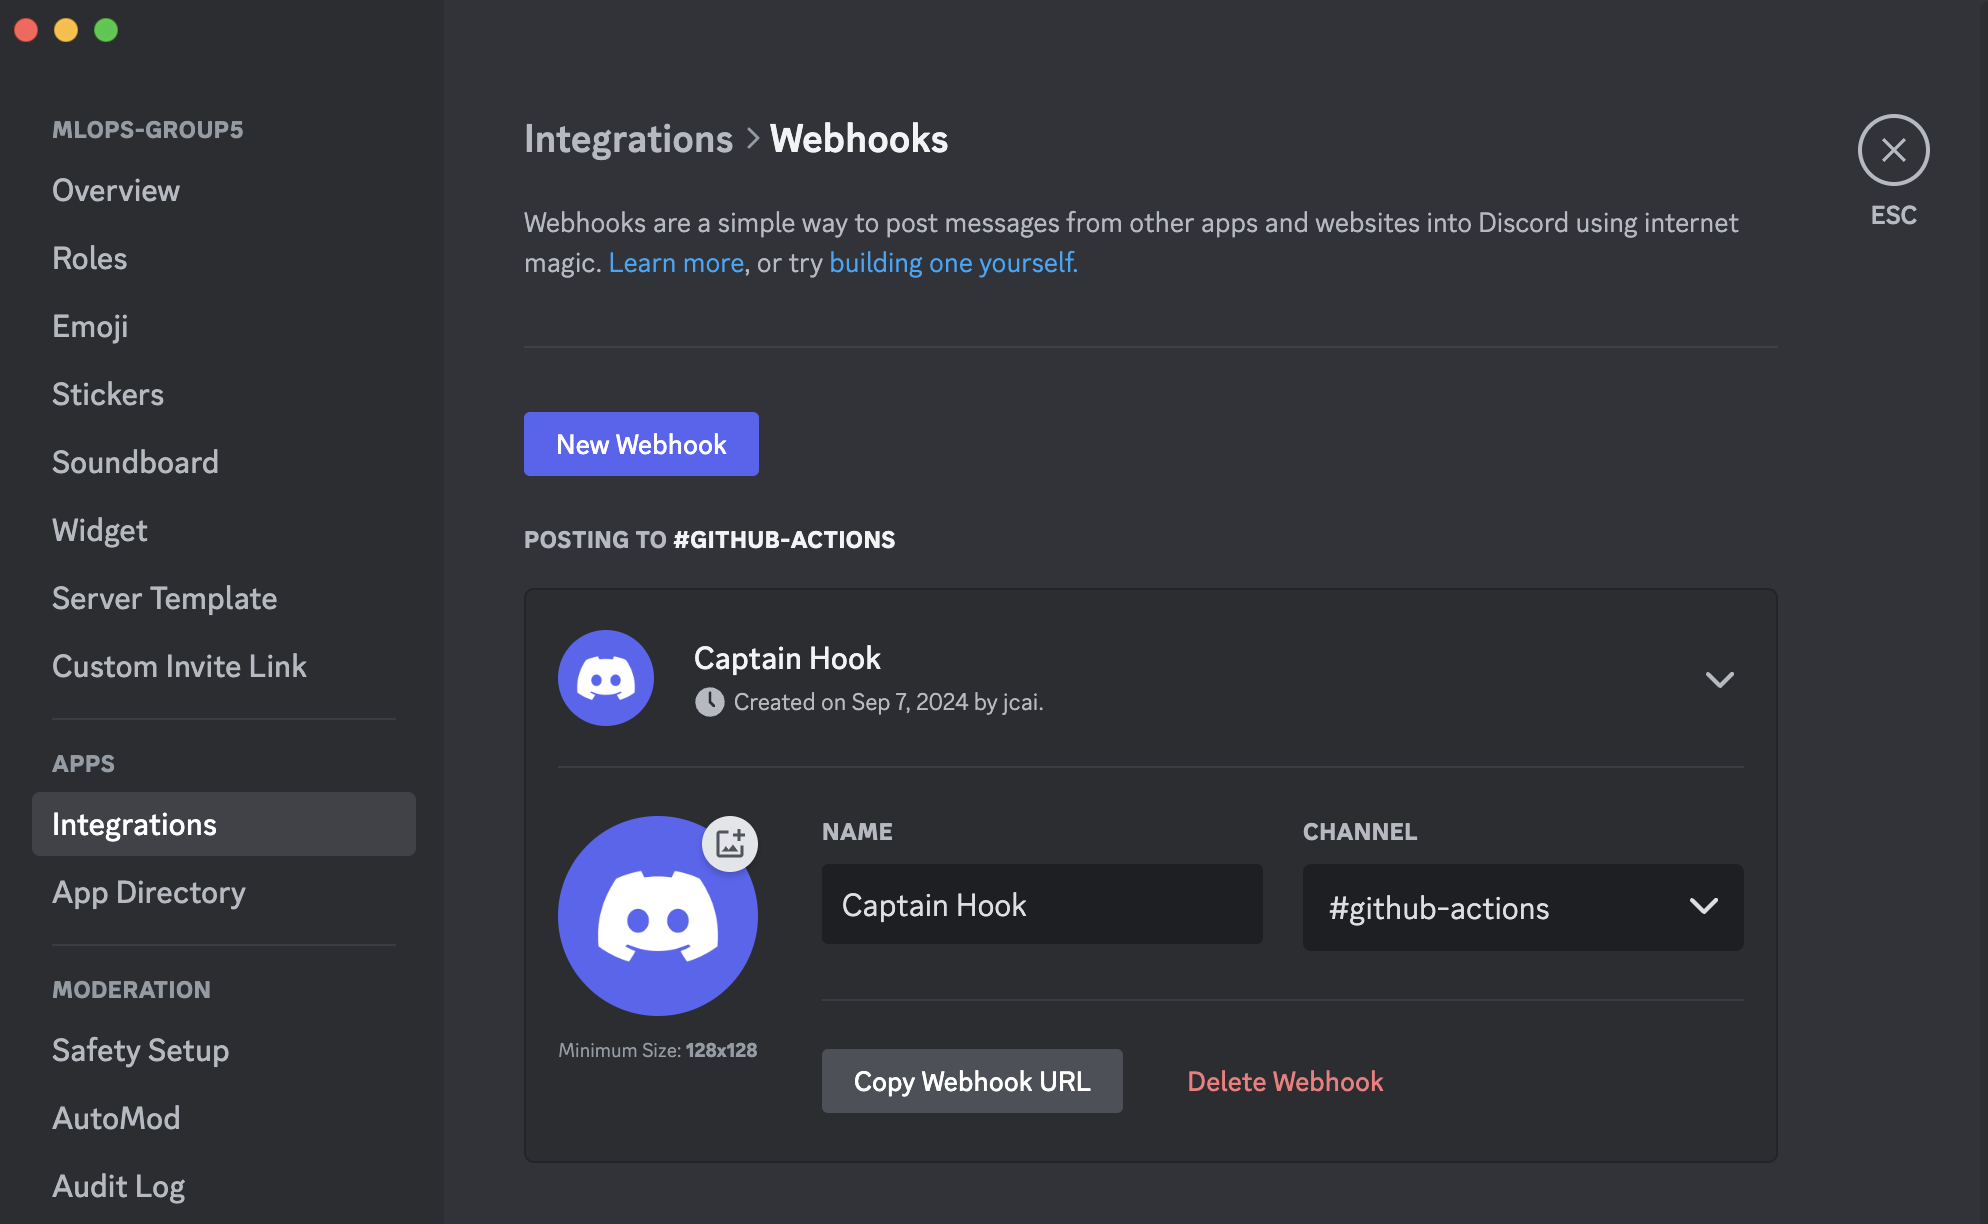Open Overview in the sidebar
1988x1224 pixels.
coord(116,190)
